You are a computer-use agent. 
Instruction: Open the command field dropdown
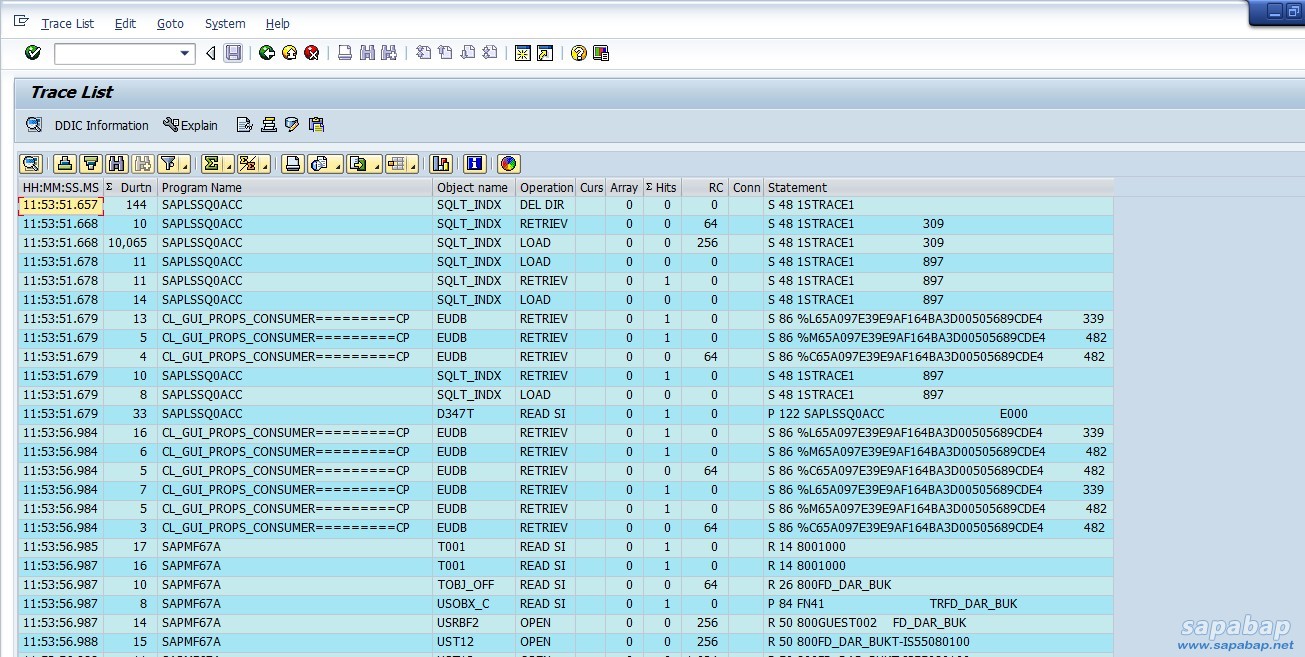click(184, 54)
